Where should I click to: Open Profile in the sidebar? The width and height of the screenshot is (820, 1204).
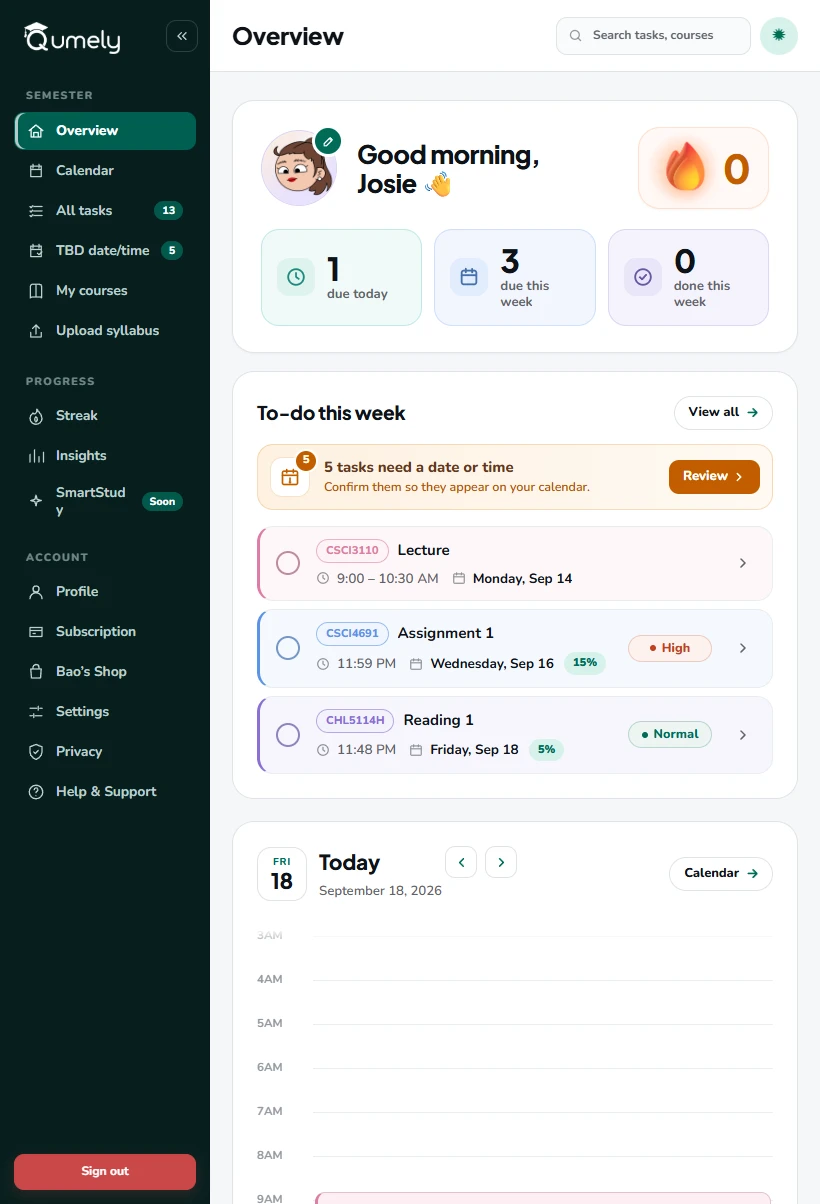[106, 592]
